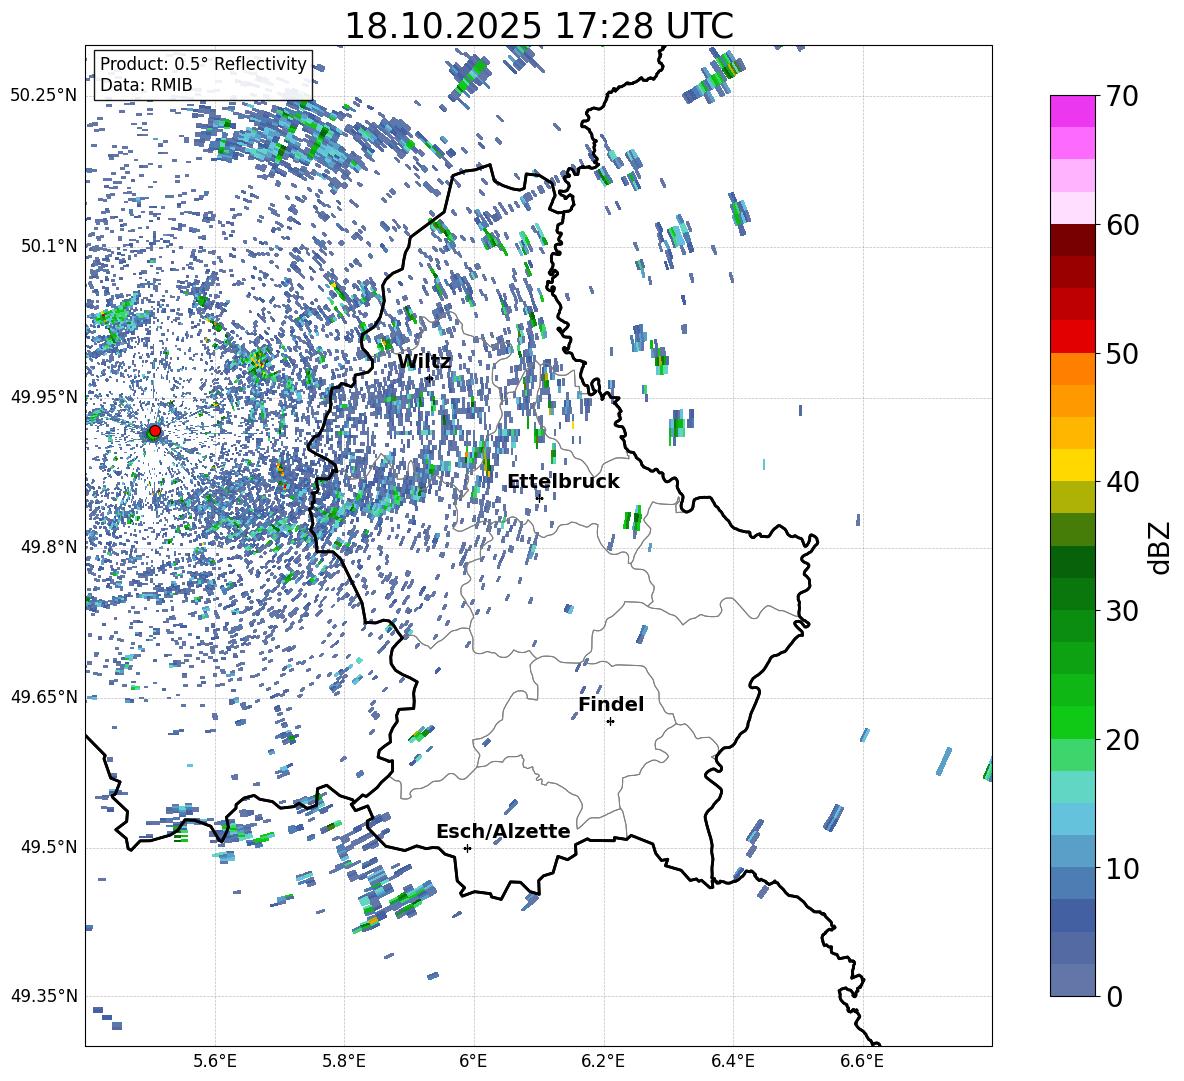Click the colorbar tick label 30
This screenshot has height=1081, width=1184.
[1122, 611]
